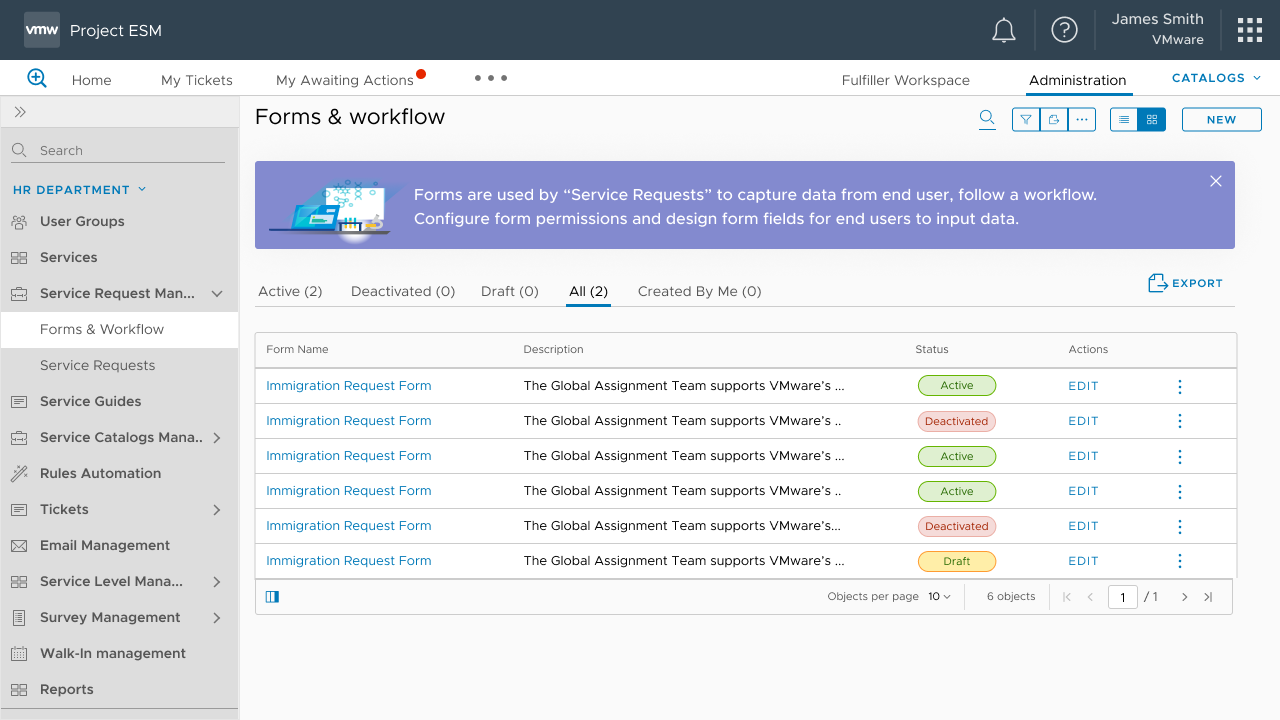Viewport: 1280px width, 720px height.
Task: Open the column chooser icon in table footer
Action: 272,597
